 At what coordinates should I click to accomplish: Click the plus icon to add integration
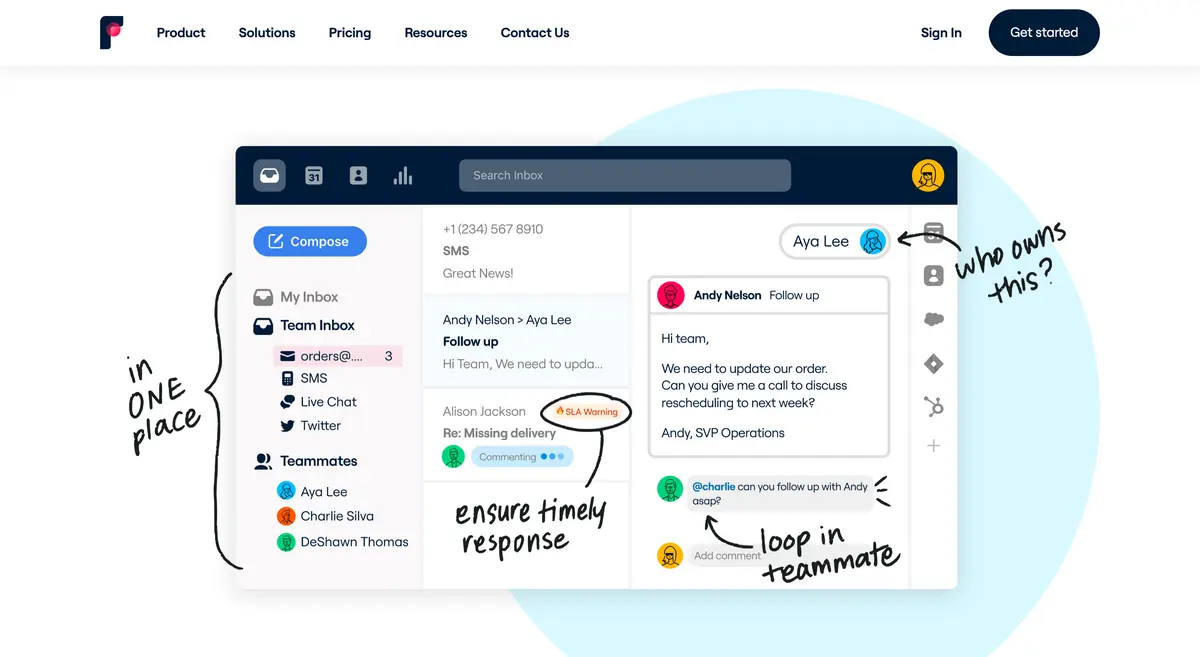[933, 446]
